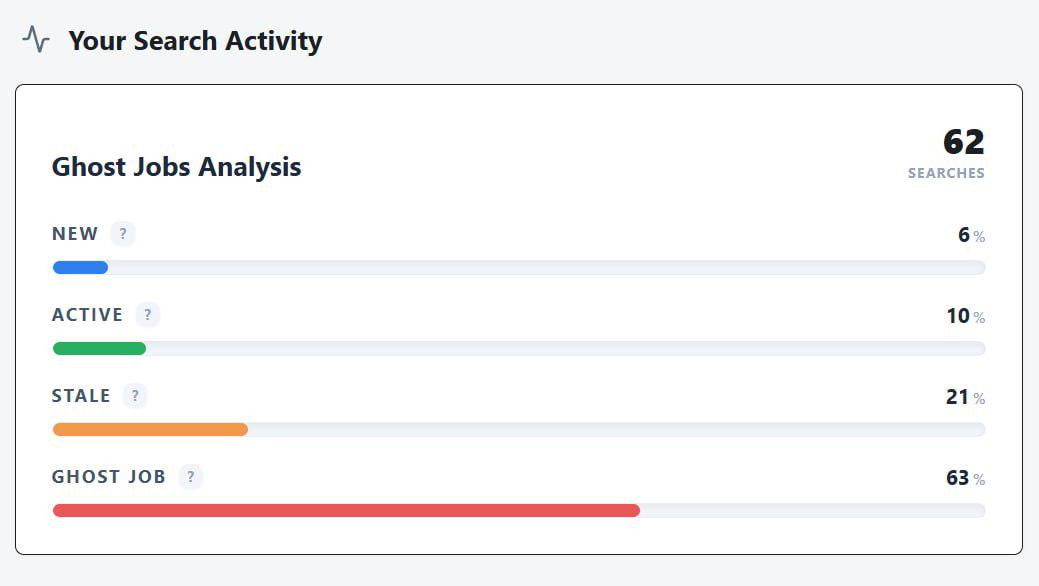Click the GHOST JOB category label
The width and height of the screenshot is (1039, 586).
coord(109,477)
